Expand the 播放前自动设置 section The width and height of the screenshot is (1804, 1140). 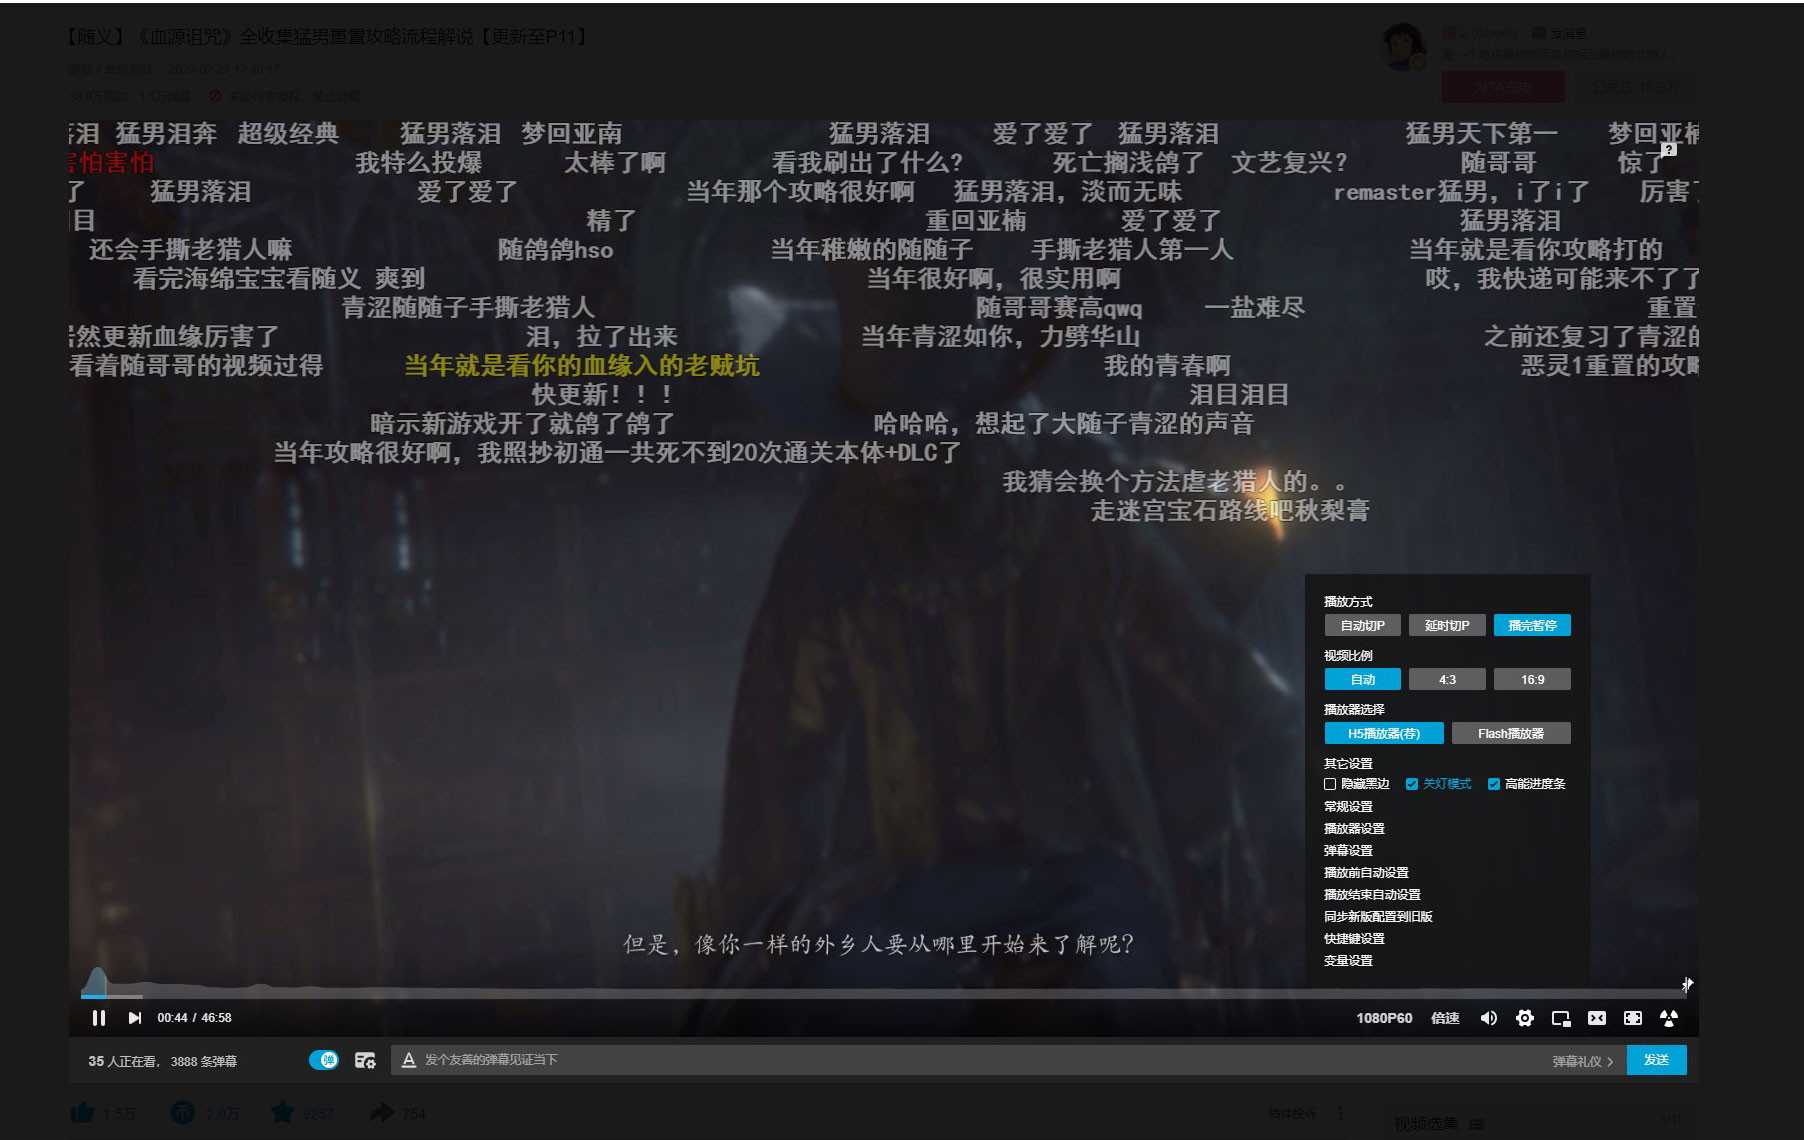click(1366, 873)
